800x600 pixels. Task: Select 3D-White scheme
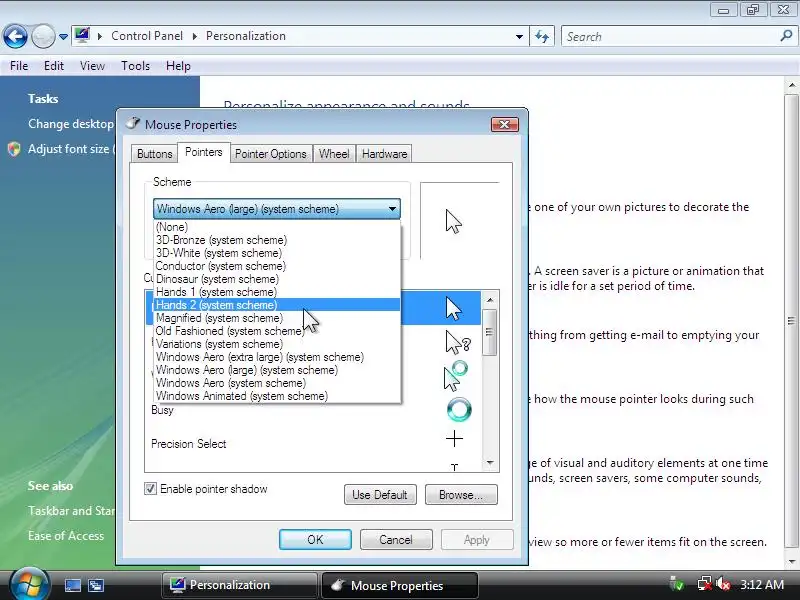click(x=277, y=253)
